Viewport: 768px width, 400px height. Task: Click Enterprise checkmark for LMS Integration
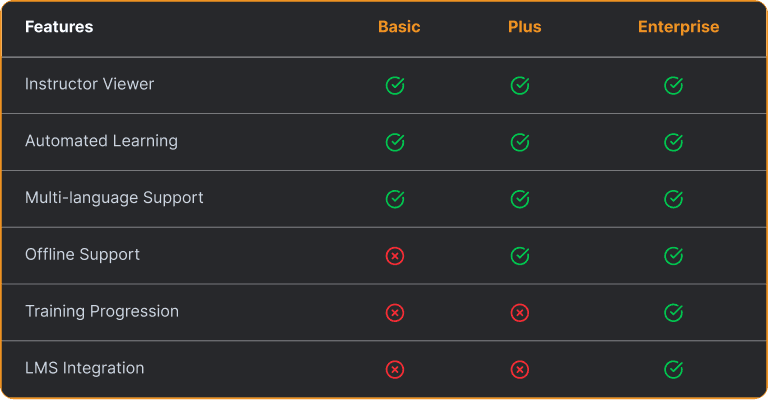(x=674, y=370)
